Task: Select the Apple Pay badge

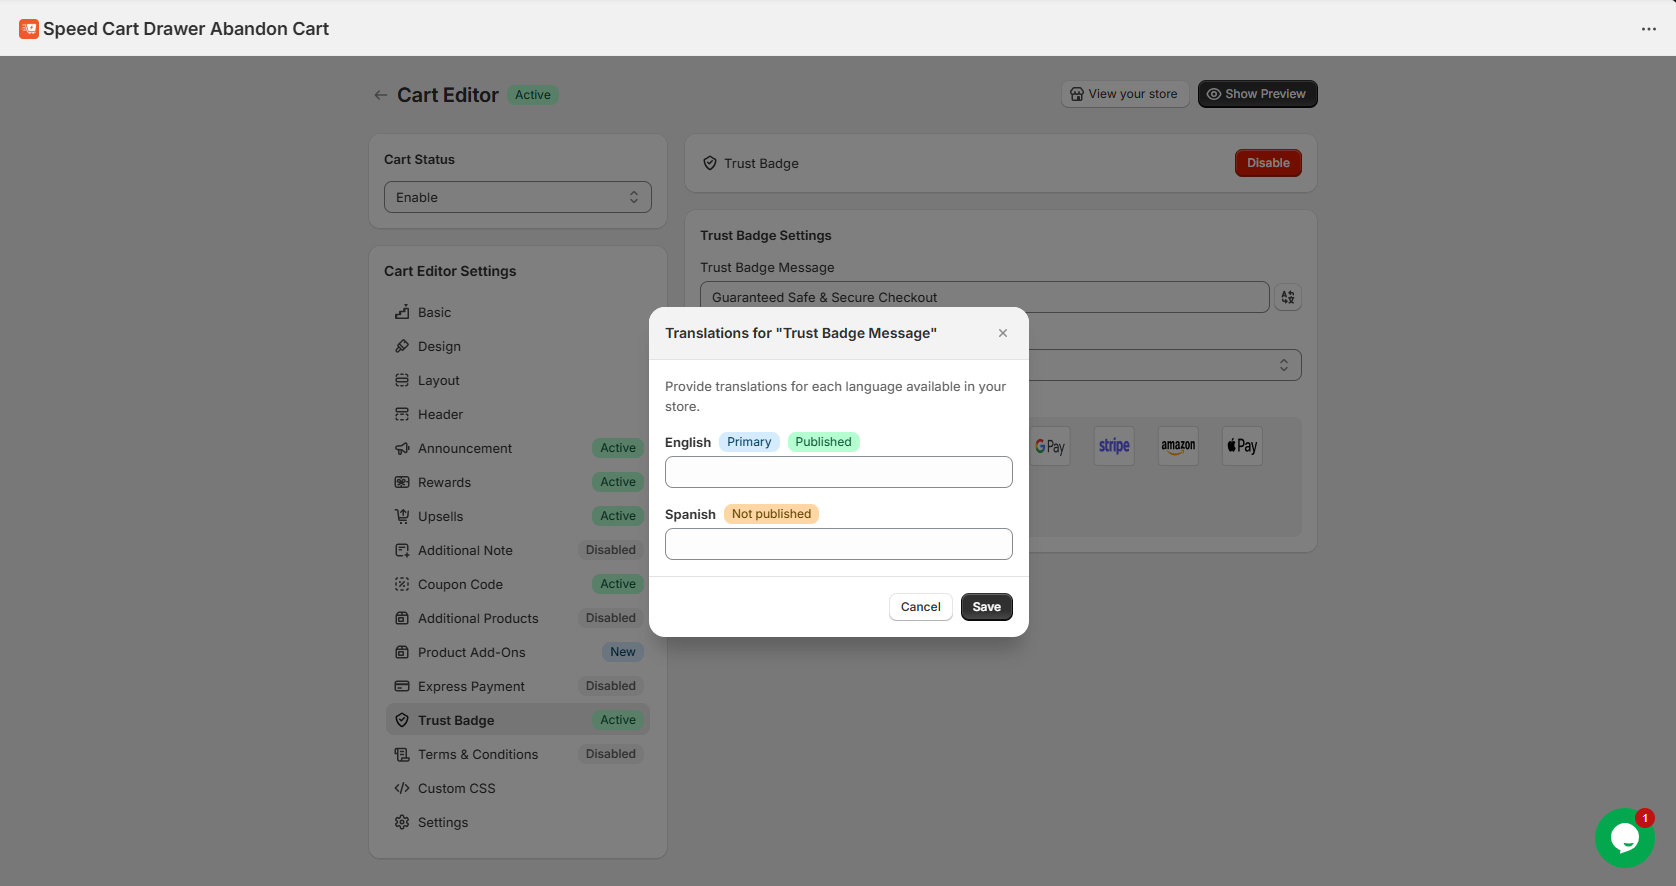Action: 1242,446
